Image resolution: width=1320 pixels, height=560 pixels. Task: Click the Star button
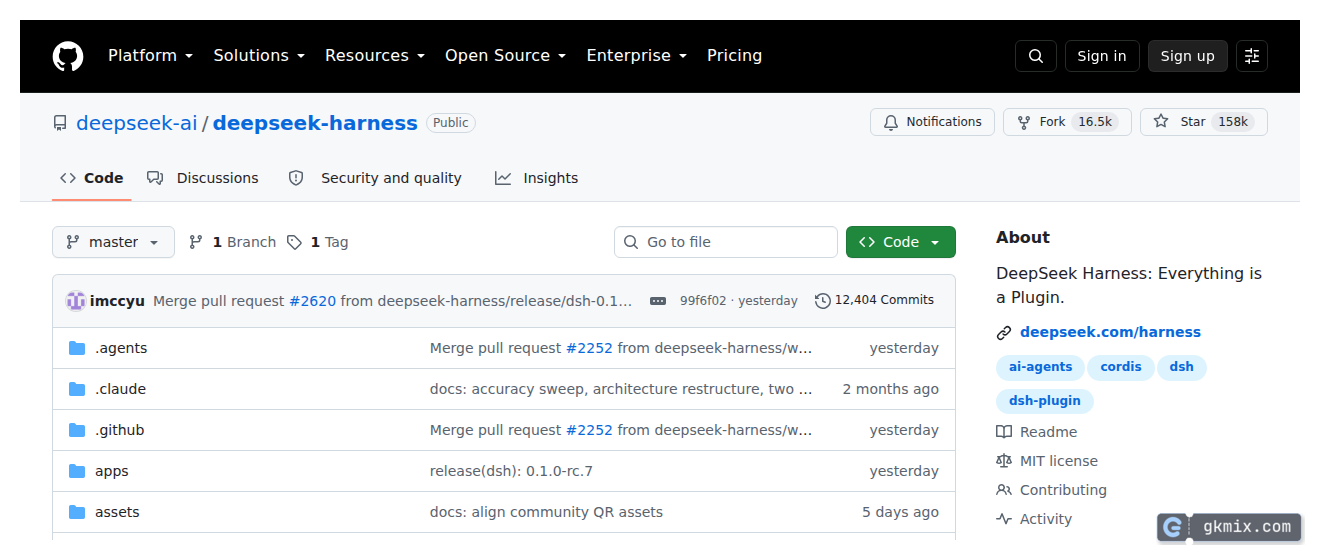tap(1204, 122)
